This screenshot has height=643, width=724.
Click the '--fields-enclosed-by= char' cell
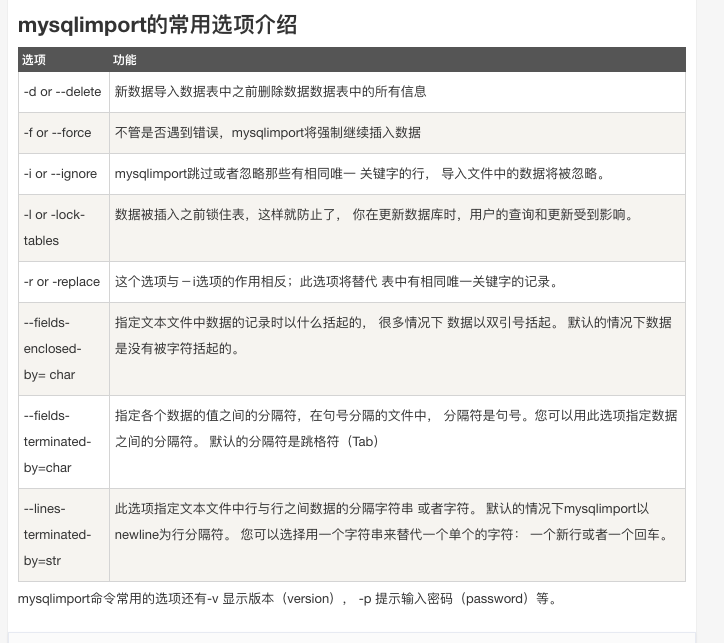pyautogui.click(x=64, y=349)
